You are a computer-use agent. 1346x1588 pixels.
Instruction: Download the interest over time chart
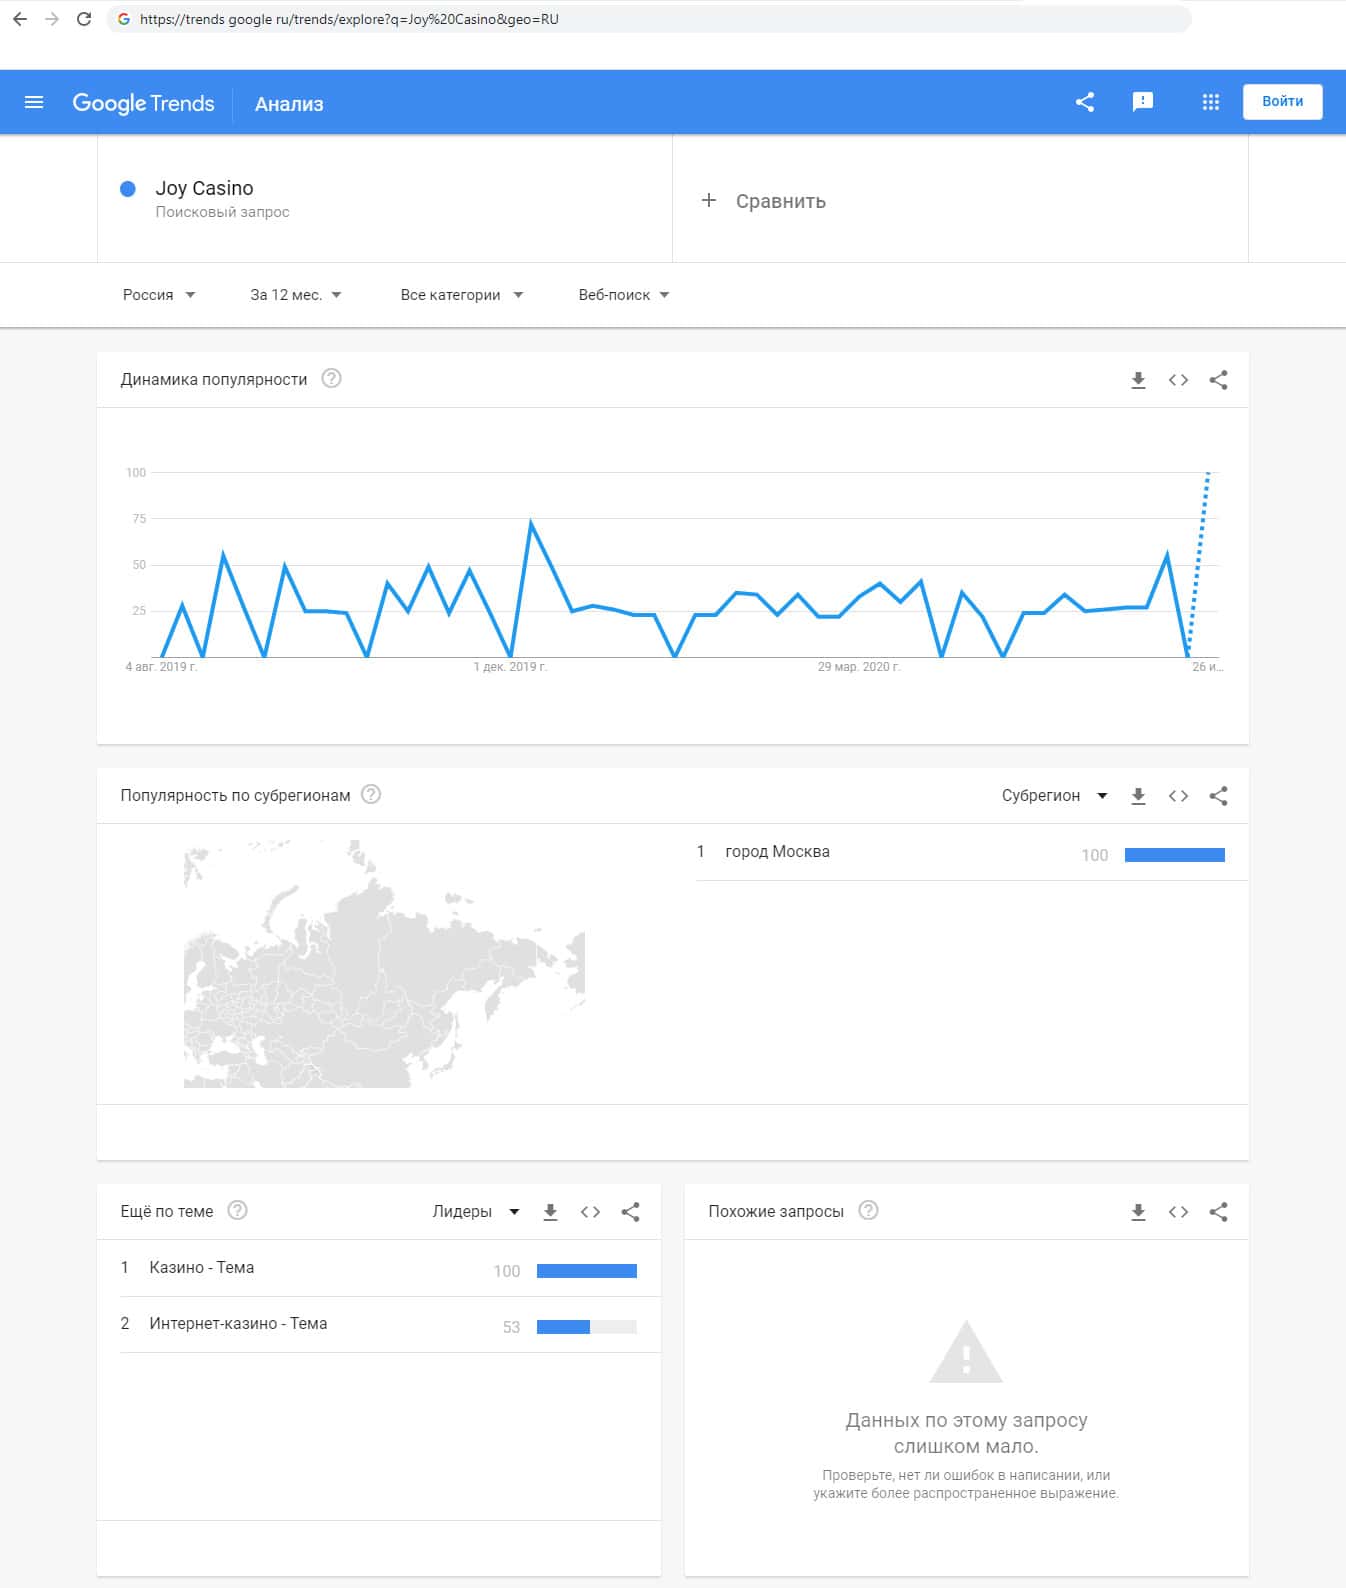point(1138,380)
